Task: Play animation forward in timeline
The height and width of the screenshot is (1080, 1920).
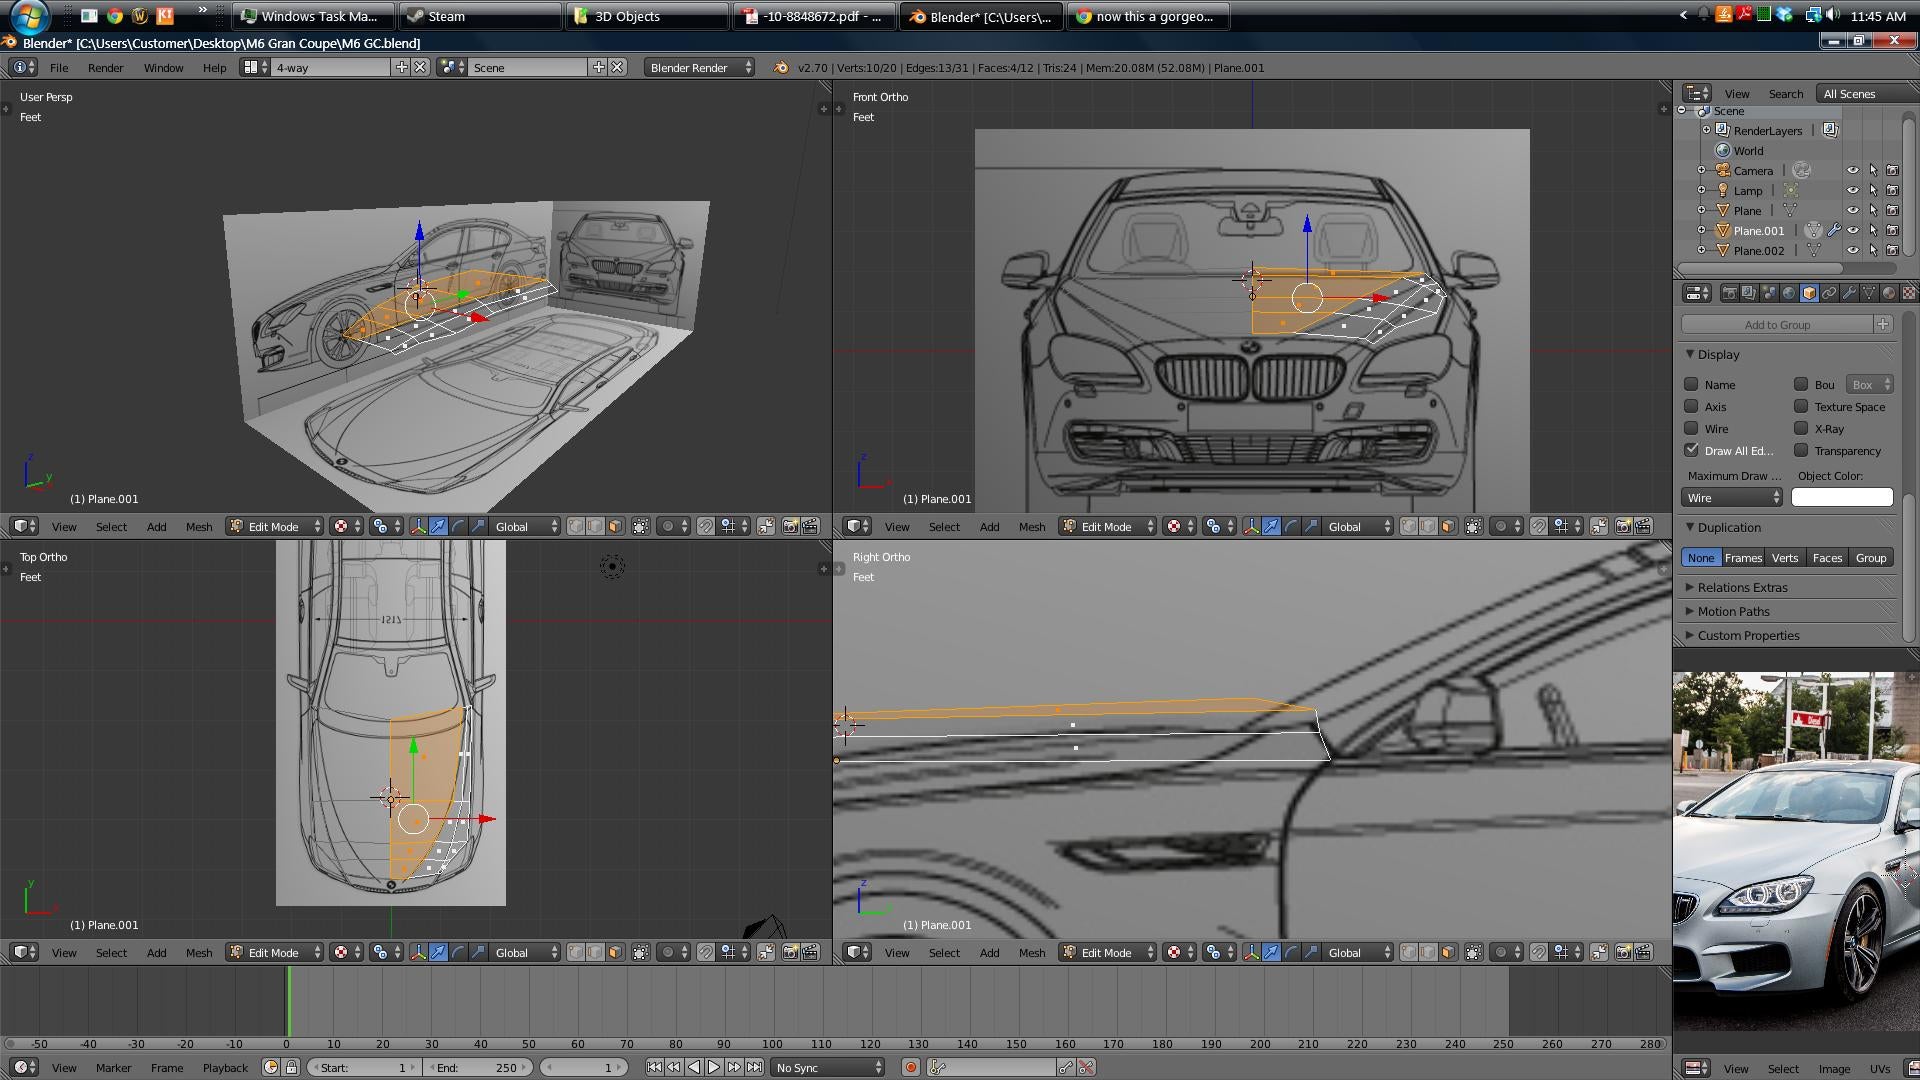Action: click(x=714, y=1067)
